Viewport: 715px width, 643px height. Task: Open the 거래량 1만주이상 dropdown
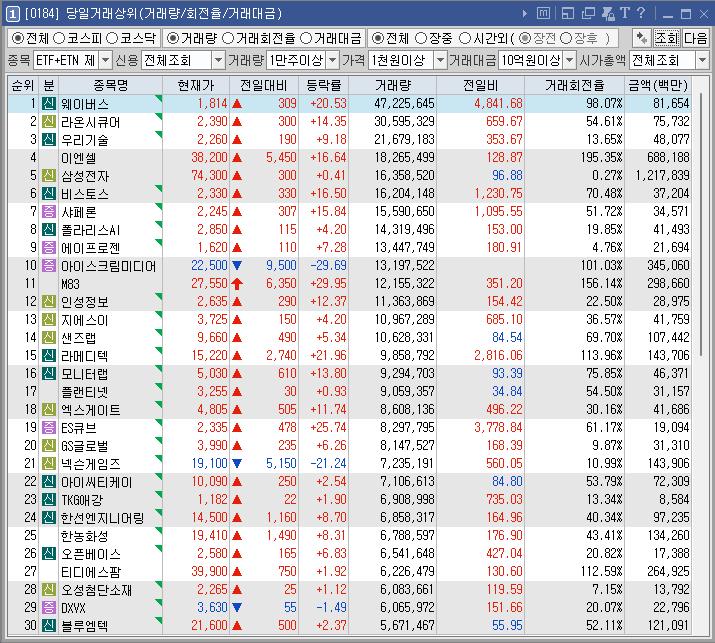tap(333, 60)
